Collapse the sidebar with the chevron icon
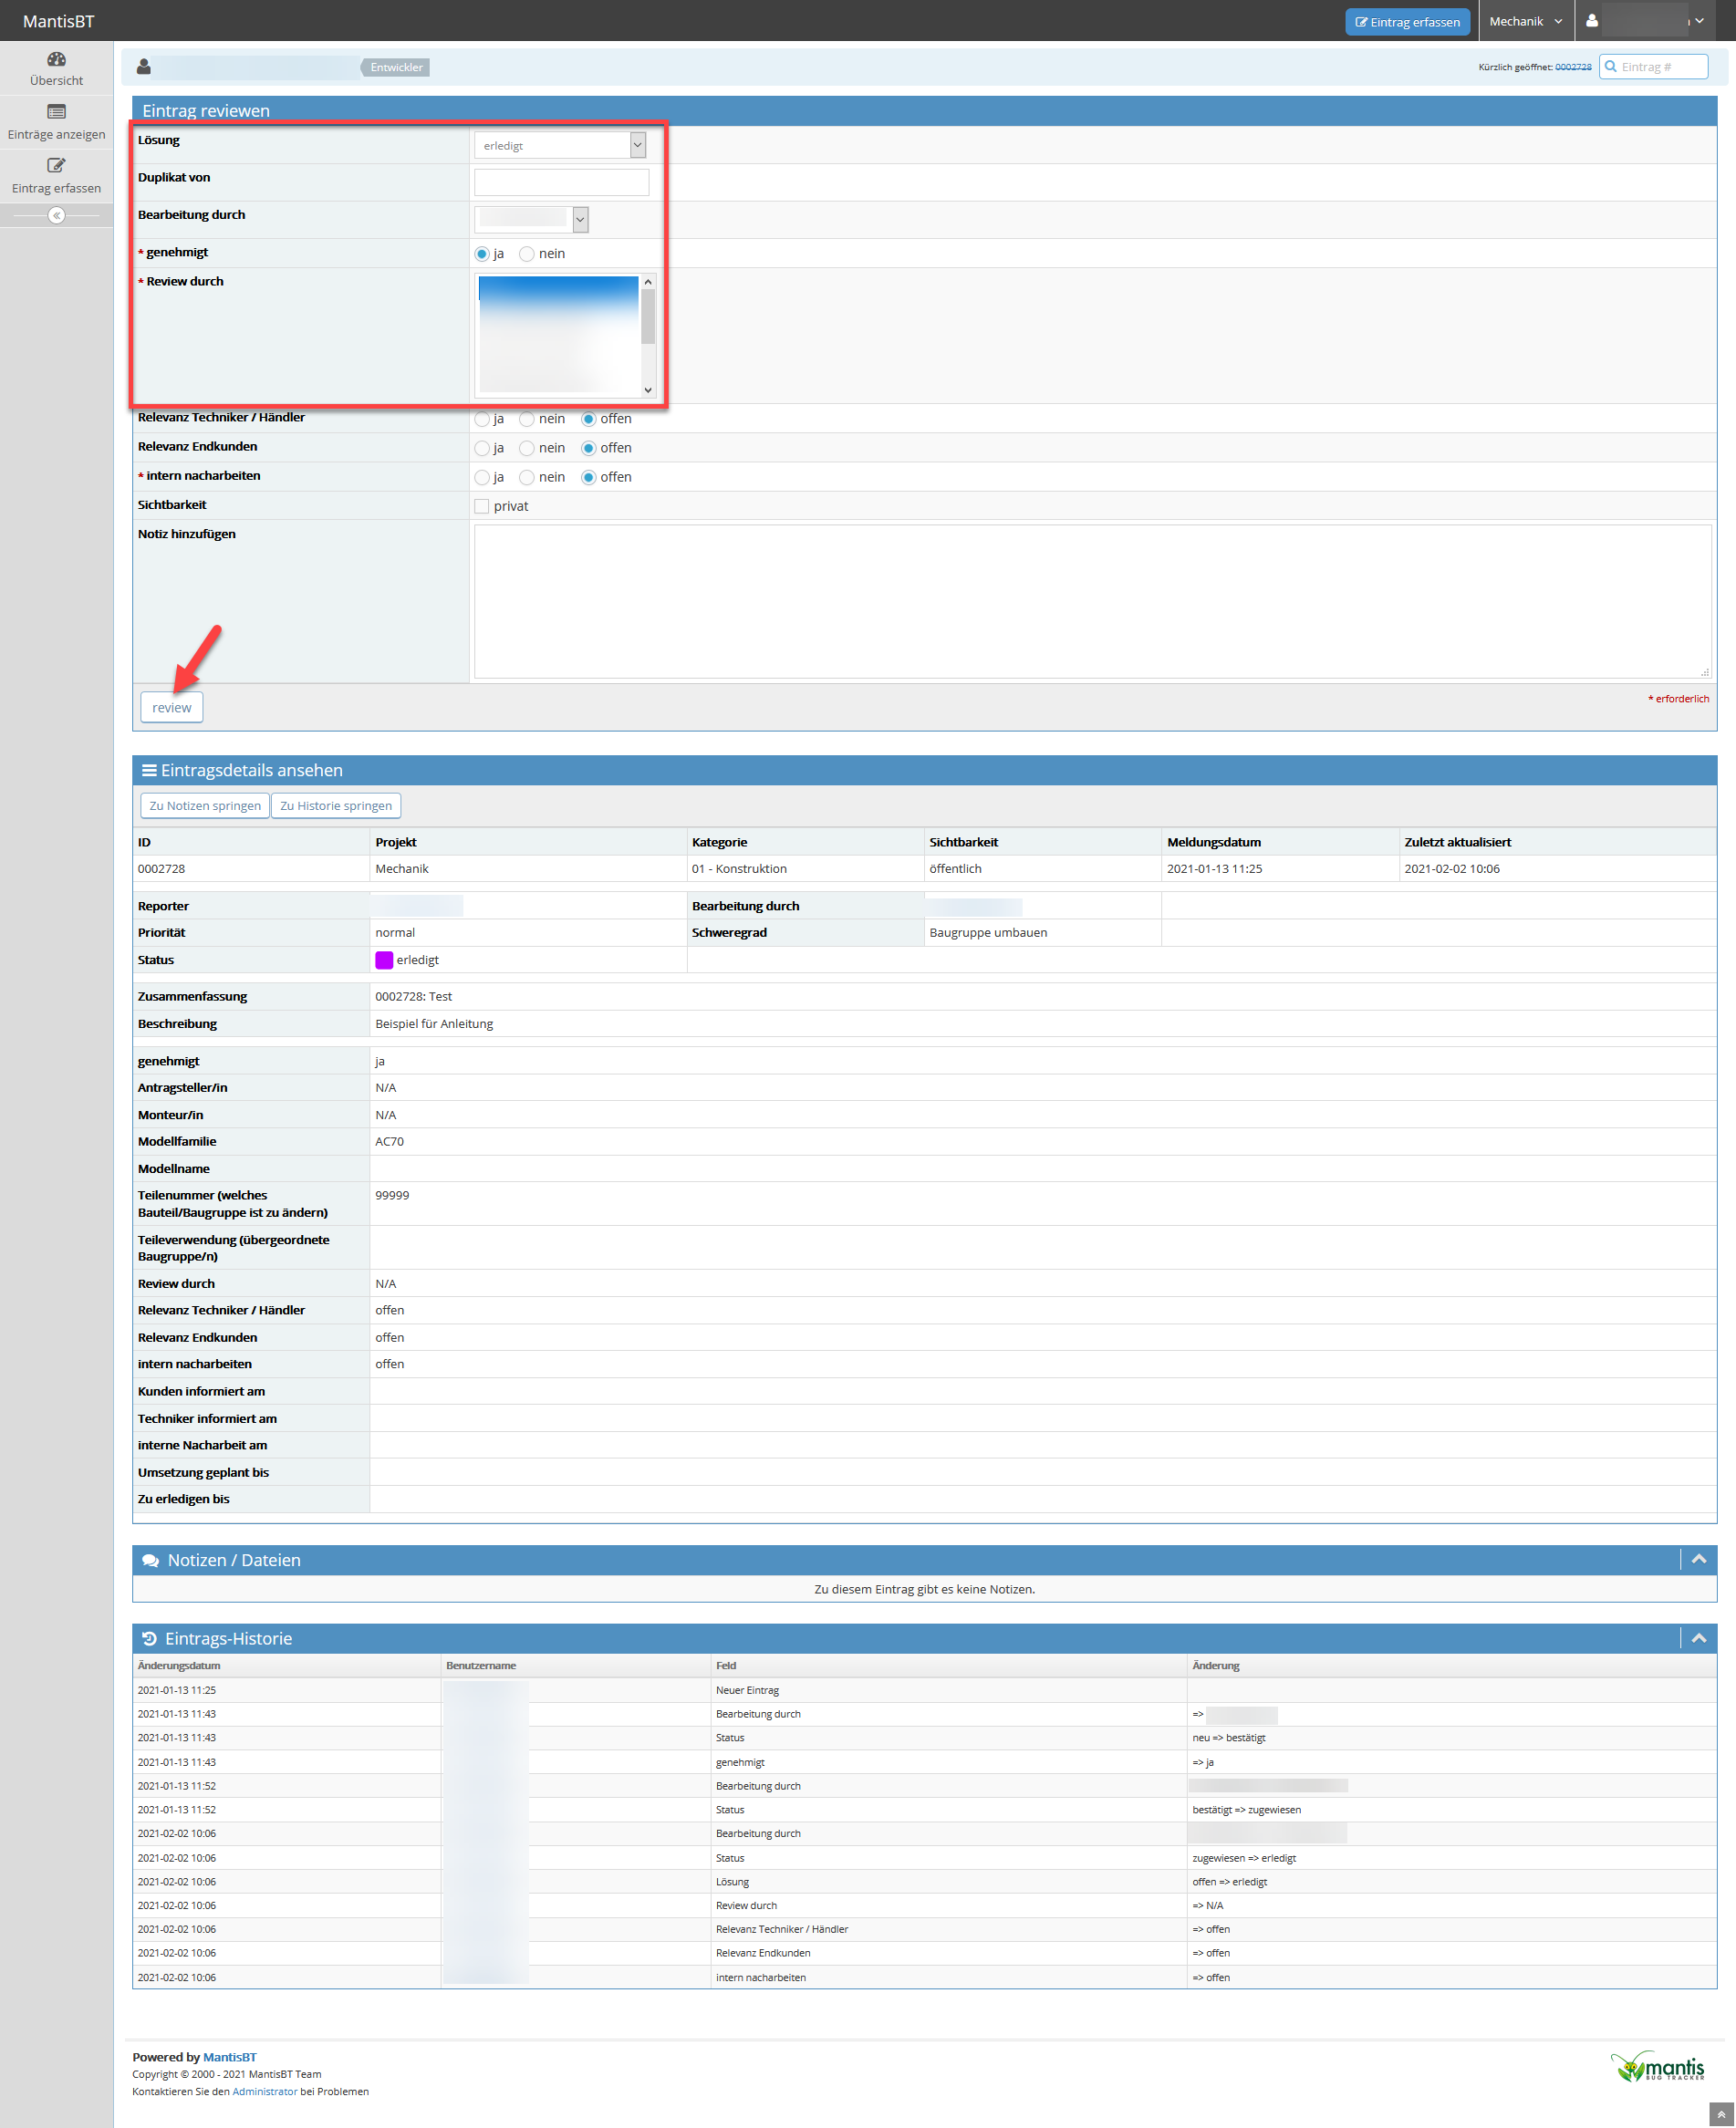This screenshot has width=1736, height=2128. pos(56,215)
